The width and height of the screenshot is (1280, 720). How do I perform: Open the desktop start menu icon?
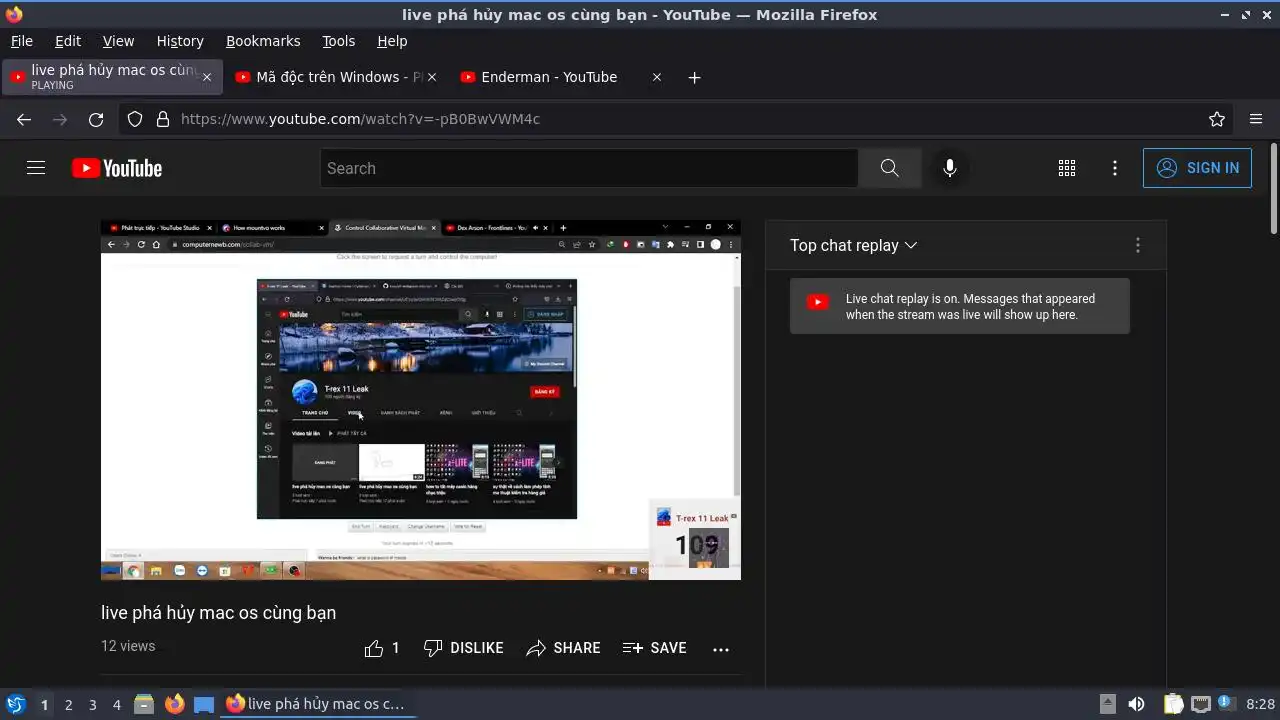pyautogui.click(x=15, y=704)
